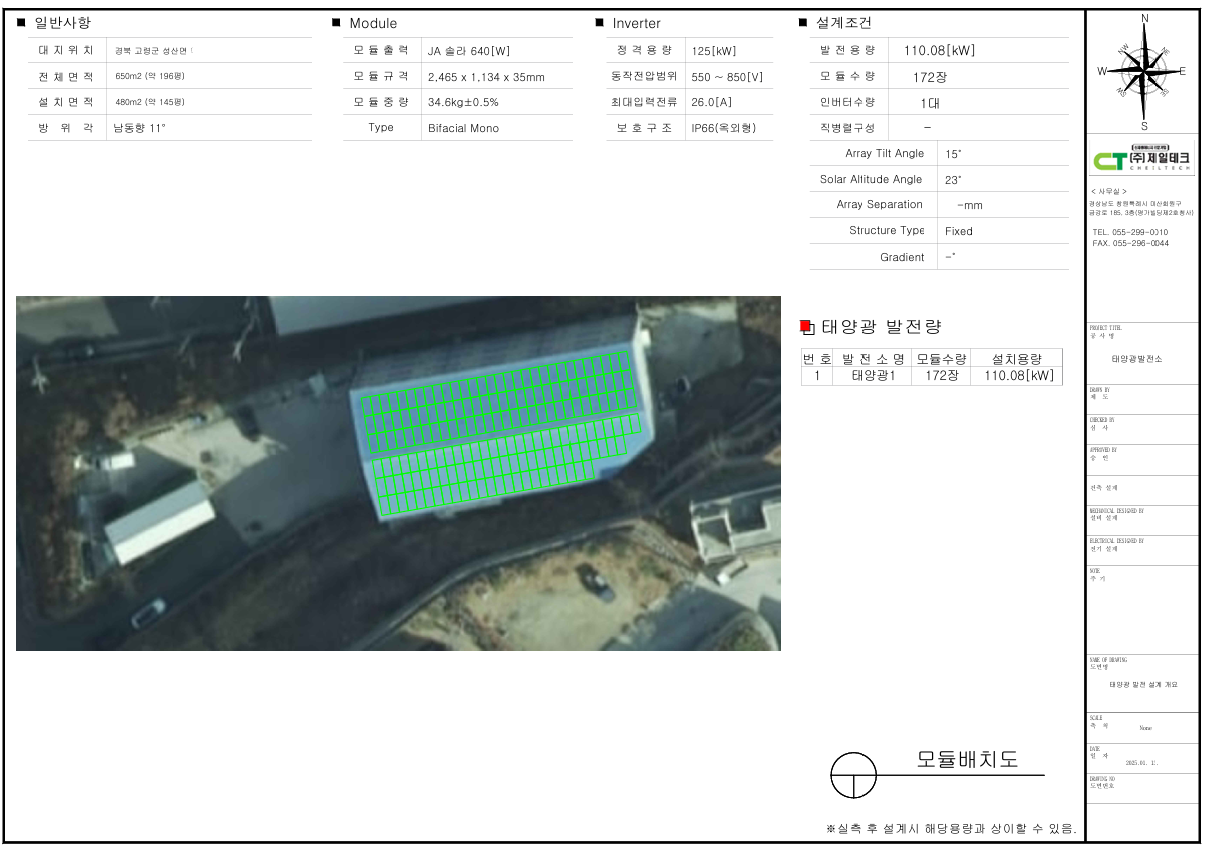Click the 모듈규격 value 2,465 x 1,134 x 35mm
Viewport: 1206px width, 855px height.
click(x=486, y=77)
